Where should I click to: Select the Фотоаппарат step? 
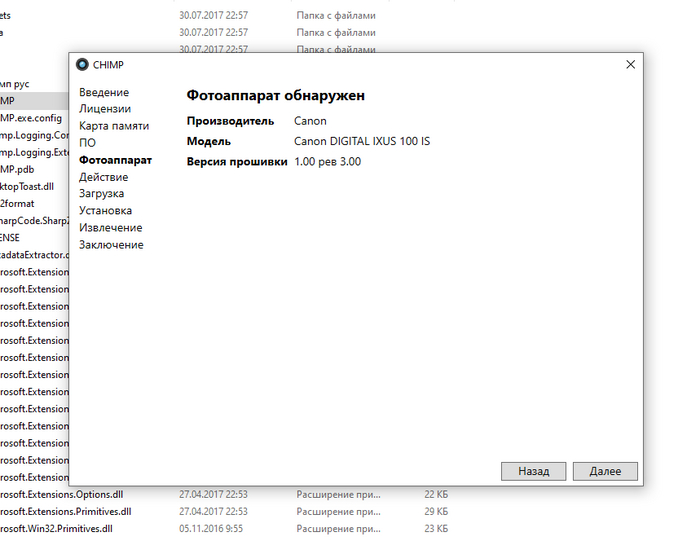pos(115,160)
